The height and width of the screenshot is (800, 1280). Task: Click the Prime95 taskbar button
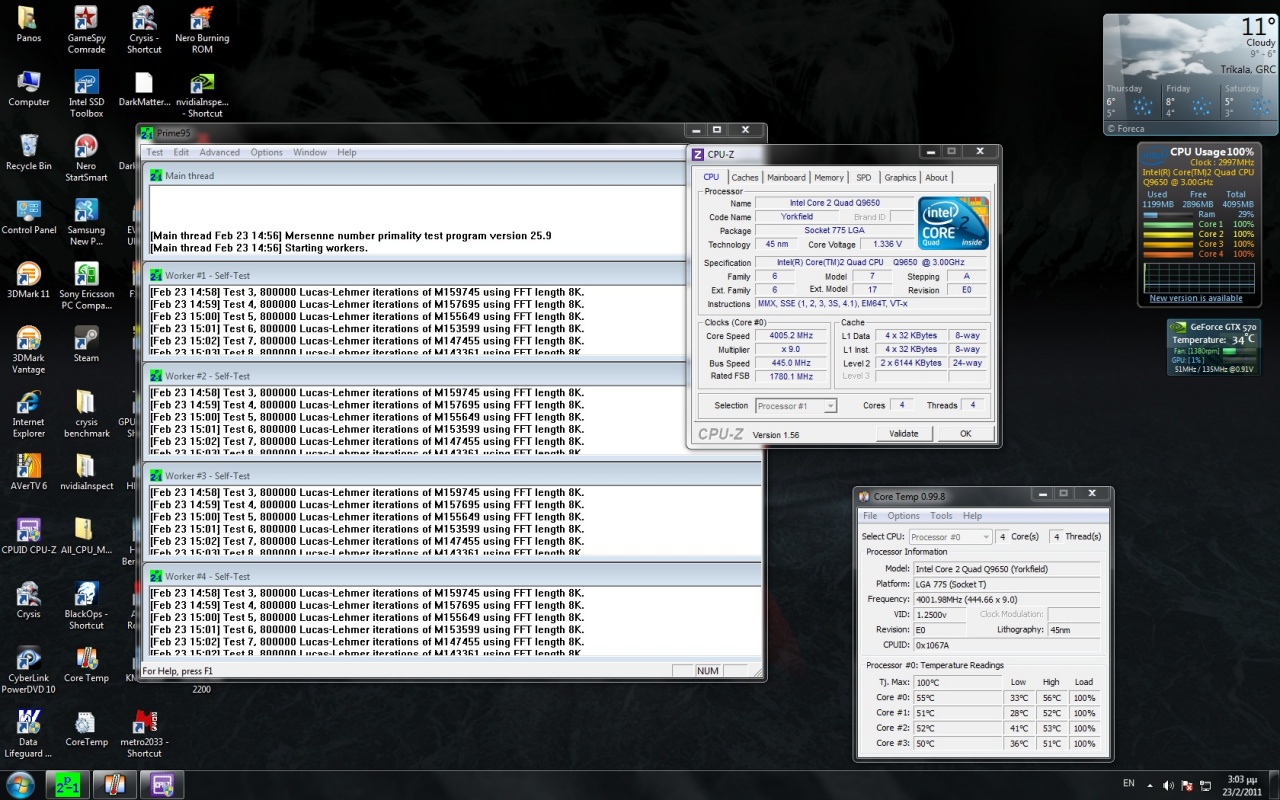[x=68, y=784]
